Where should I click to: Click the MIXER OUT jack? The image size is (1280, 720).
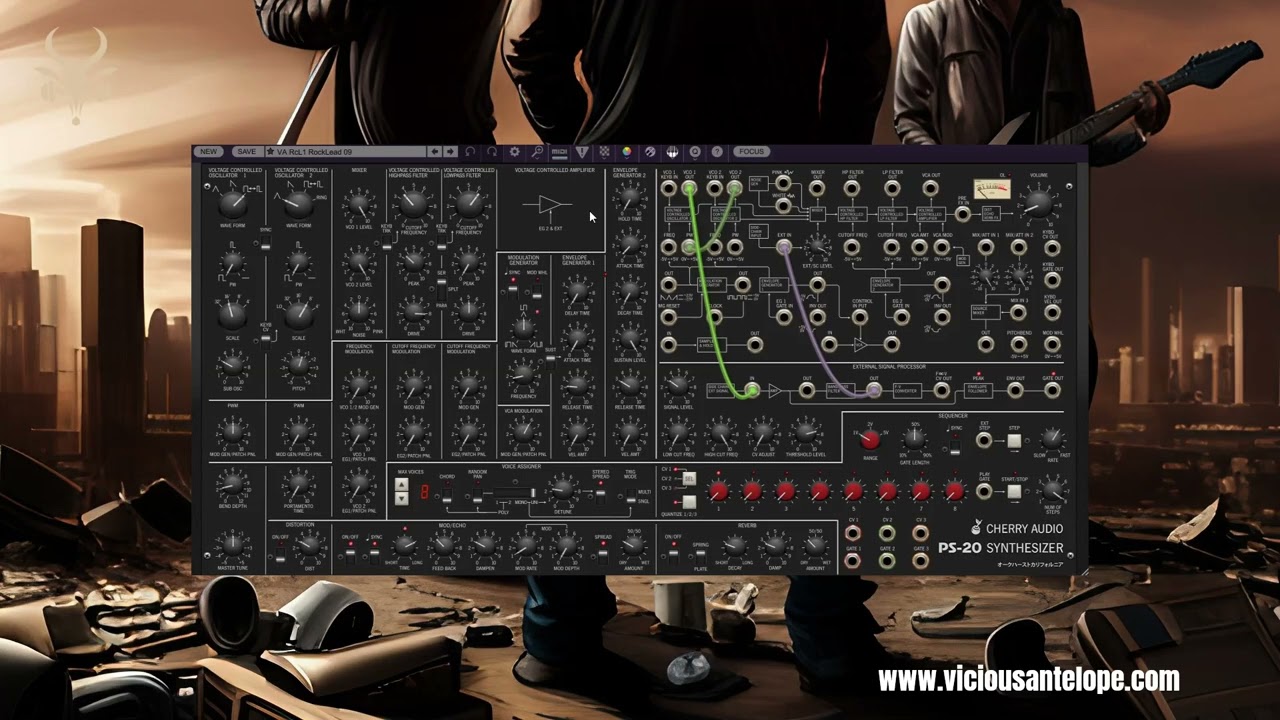click(x=817, y=188)
